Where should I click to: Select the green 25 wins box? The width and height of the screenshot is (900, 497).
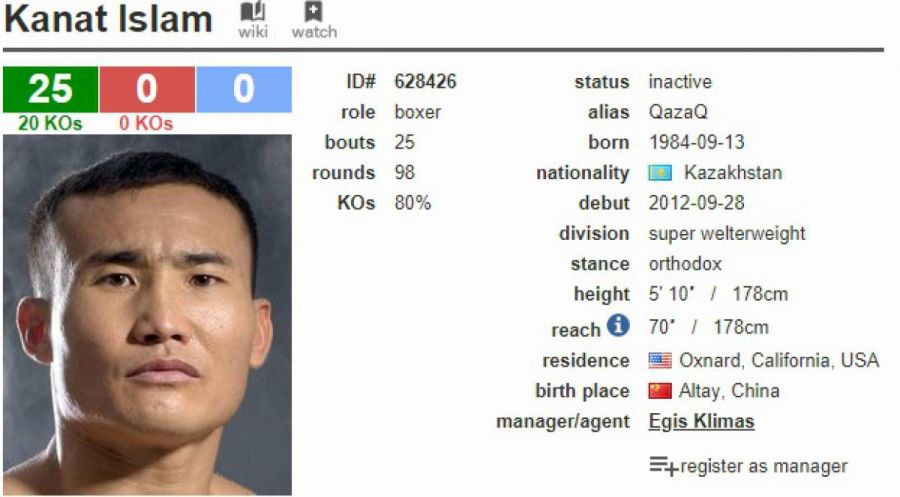pyautogui.click(x=51, y=89)
